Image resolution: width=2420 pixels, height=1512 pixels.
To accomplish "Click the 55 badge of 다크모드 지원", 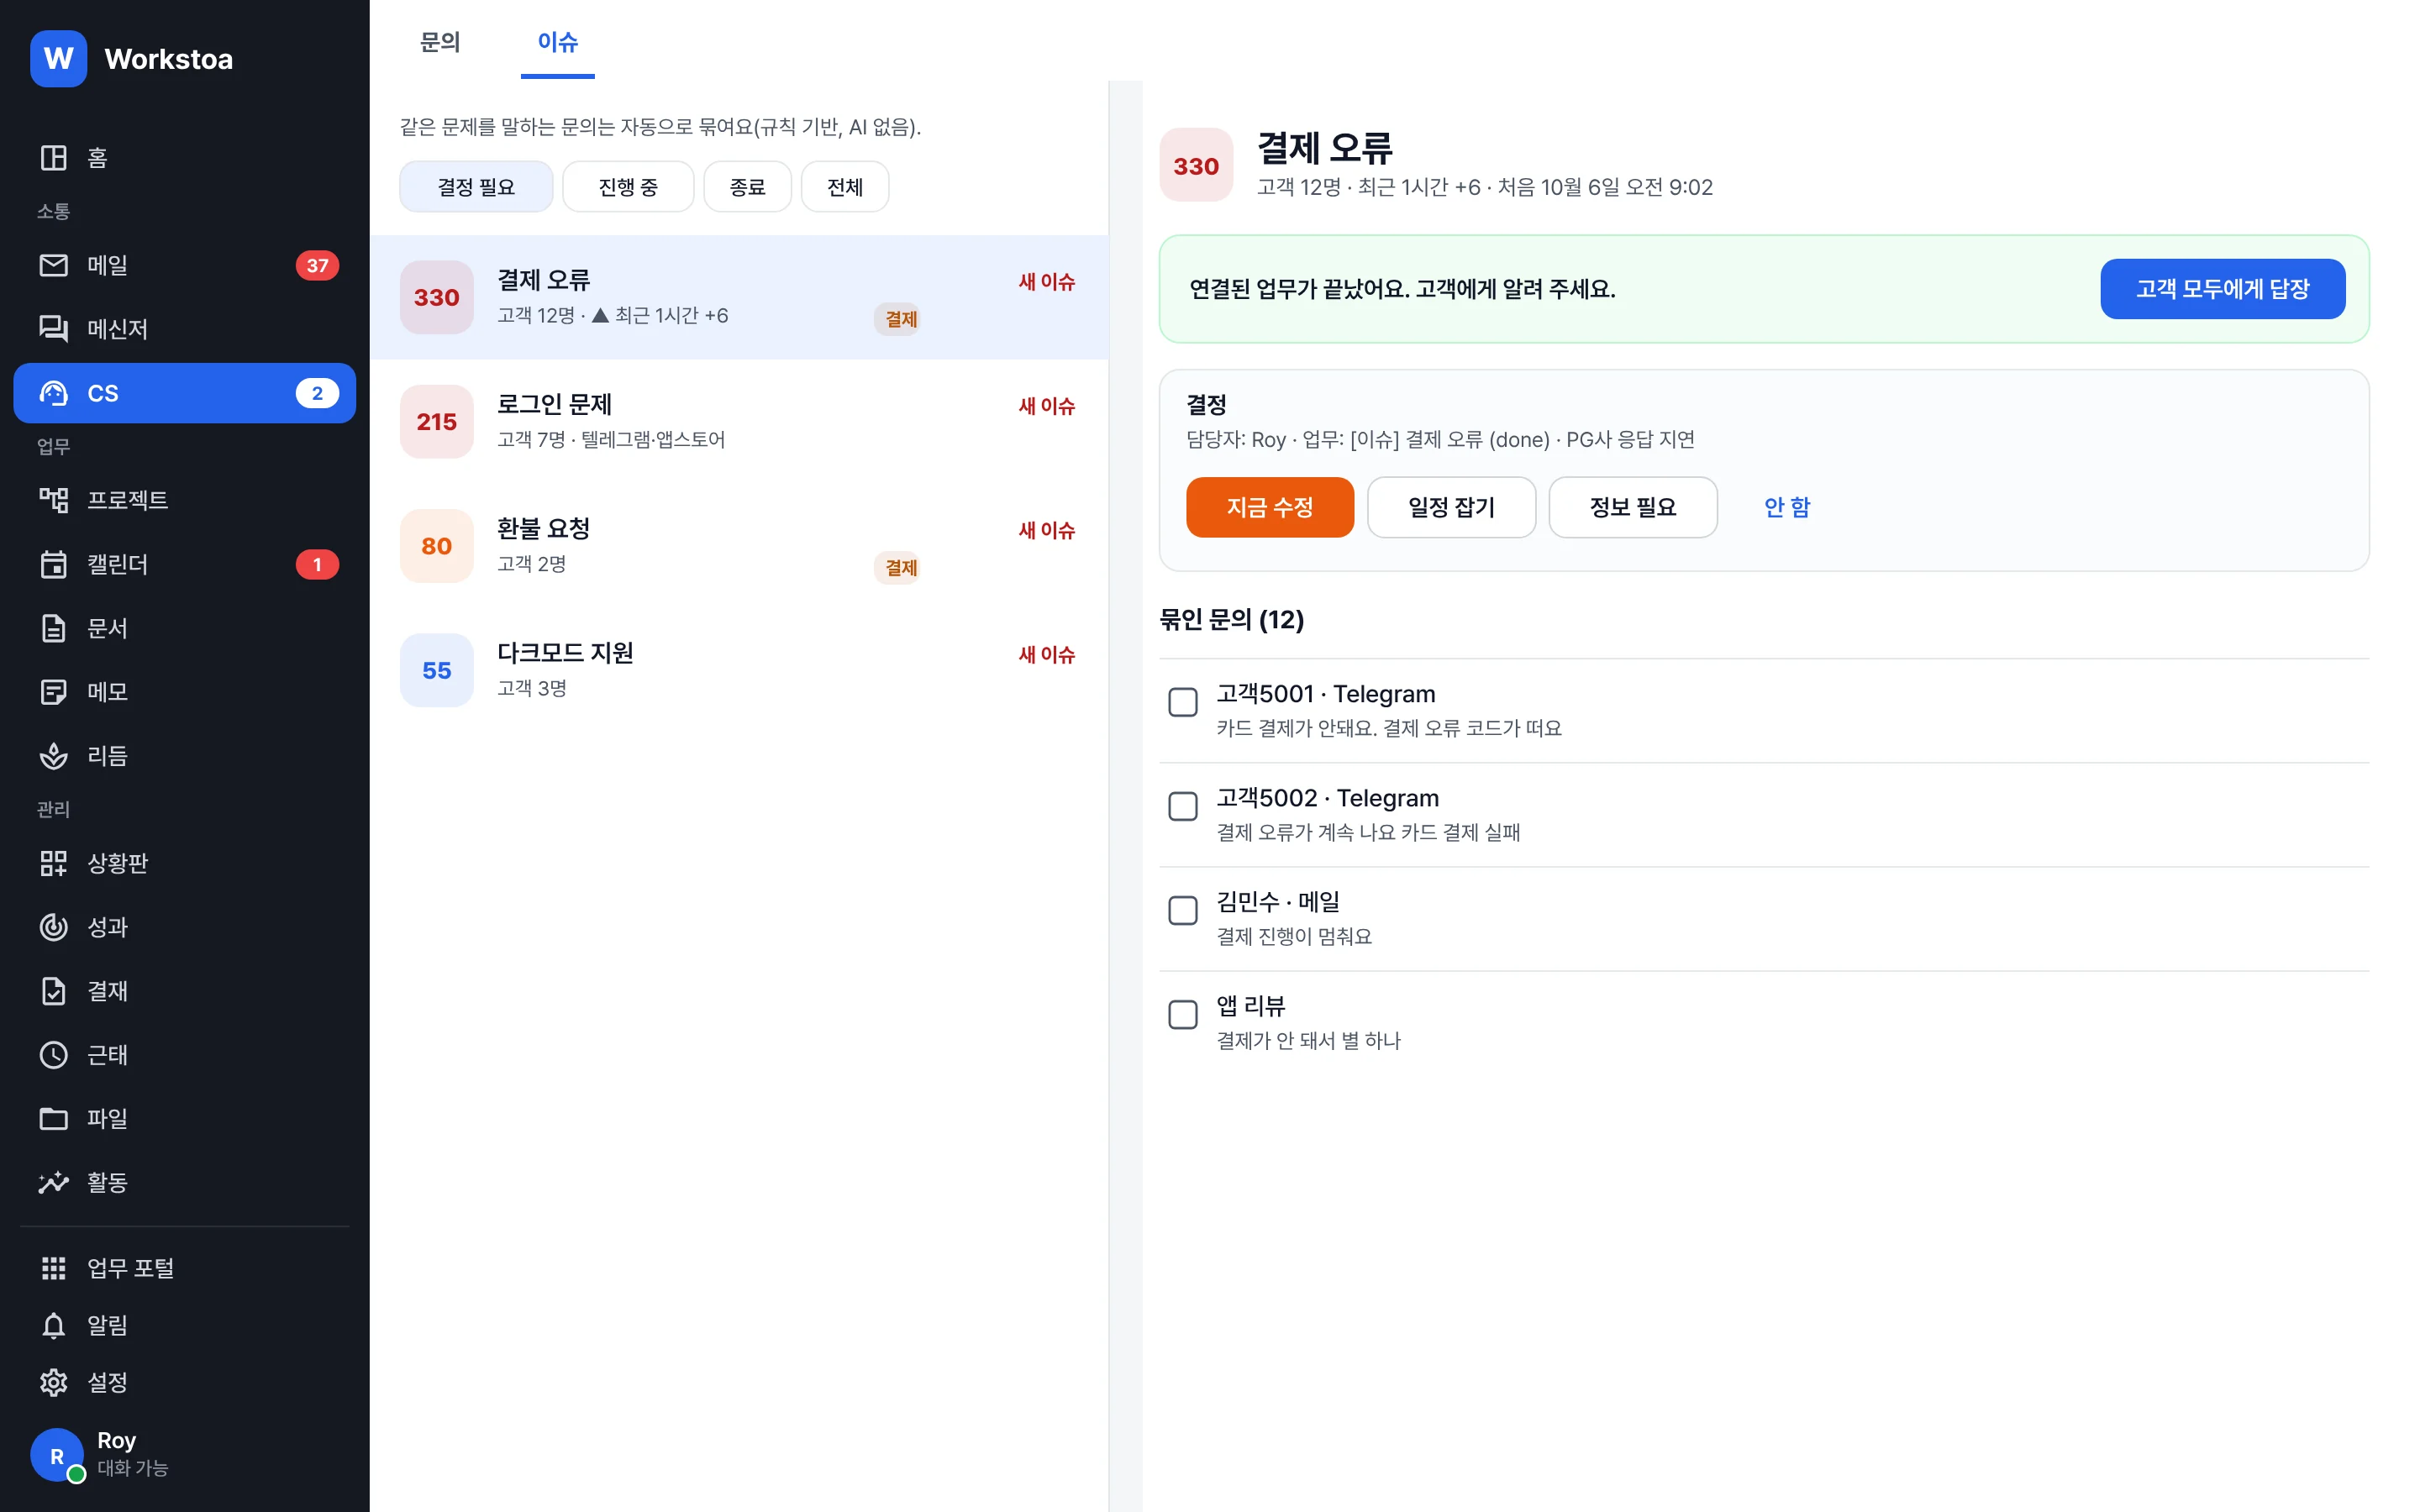I will point(436,670).
